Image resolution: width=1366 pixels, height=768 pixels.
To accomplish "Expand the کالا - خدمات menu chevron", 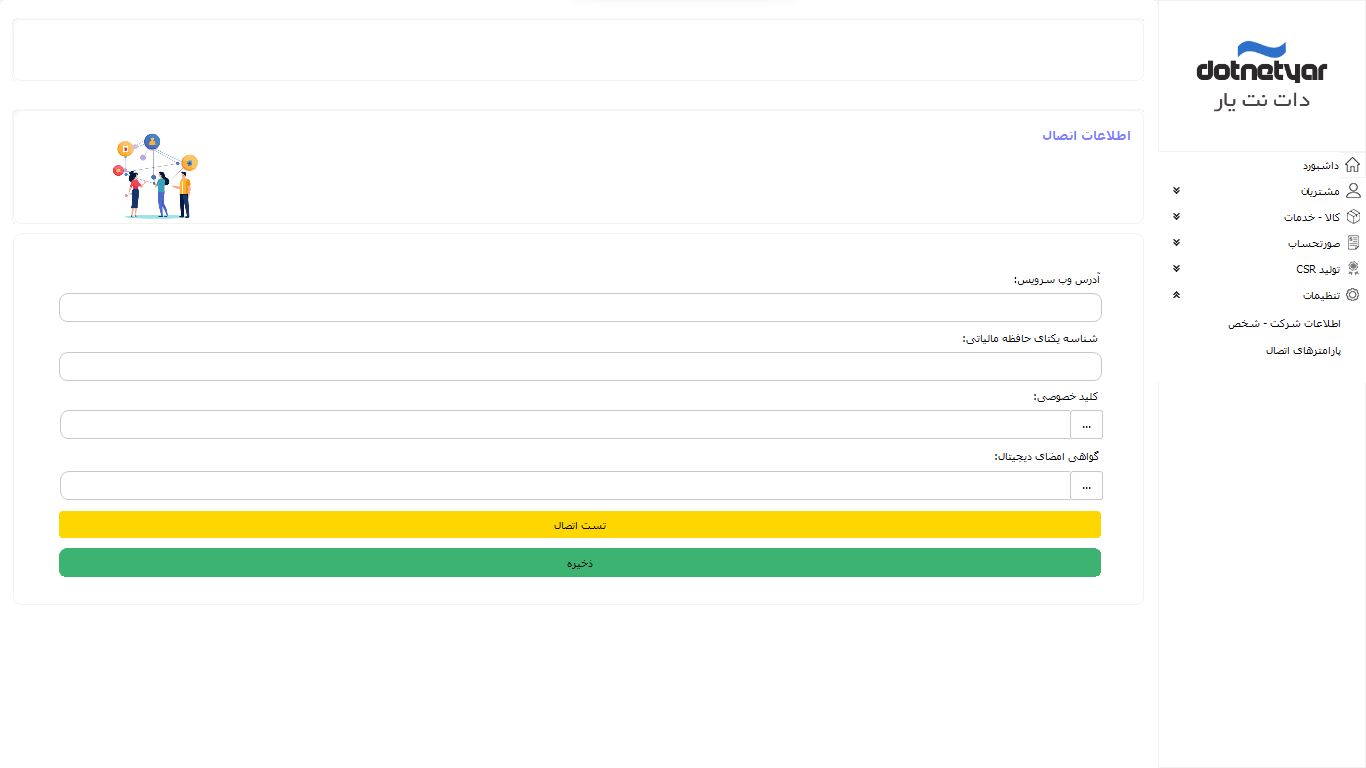I will 1176,216.
